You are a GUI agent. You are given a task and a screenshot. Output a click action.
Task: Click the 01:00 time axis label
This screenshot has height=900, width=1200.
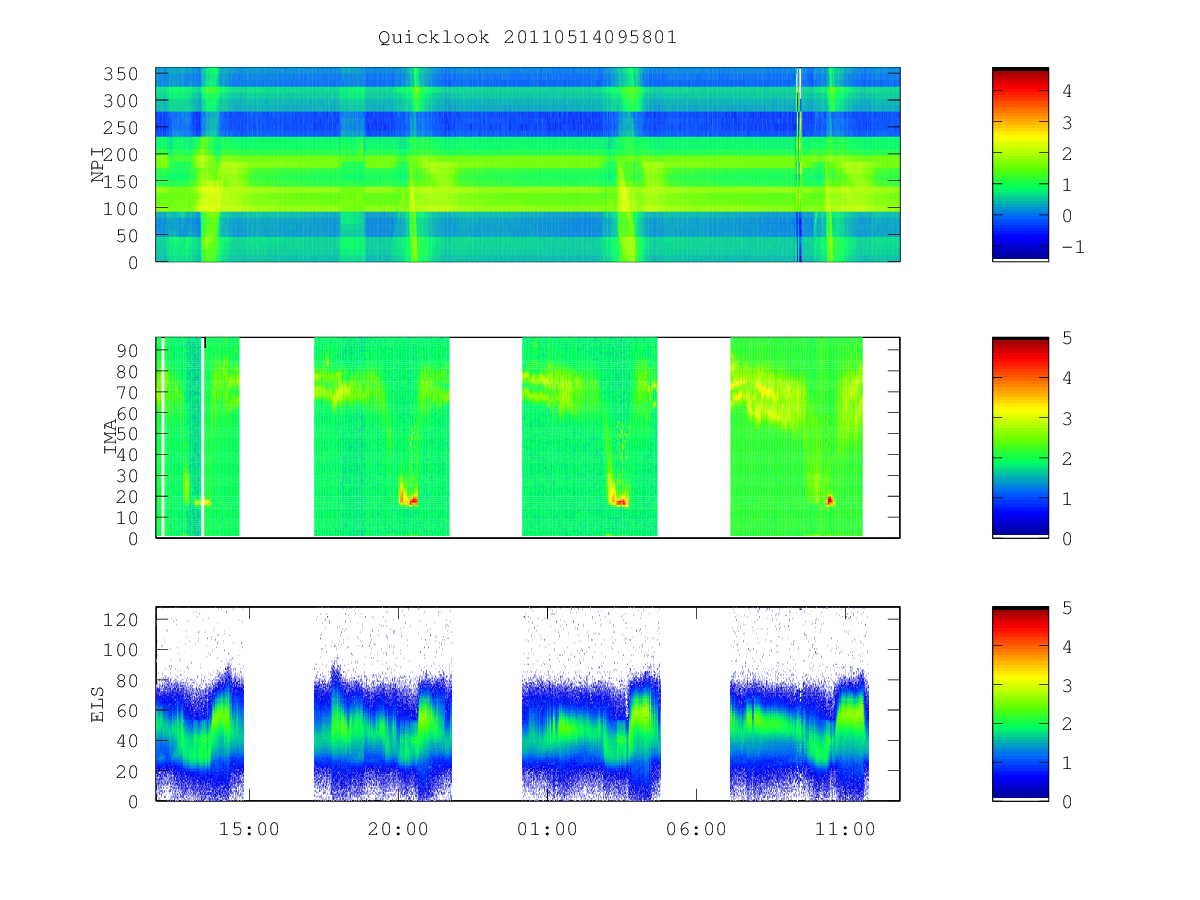click(547, 829)
